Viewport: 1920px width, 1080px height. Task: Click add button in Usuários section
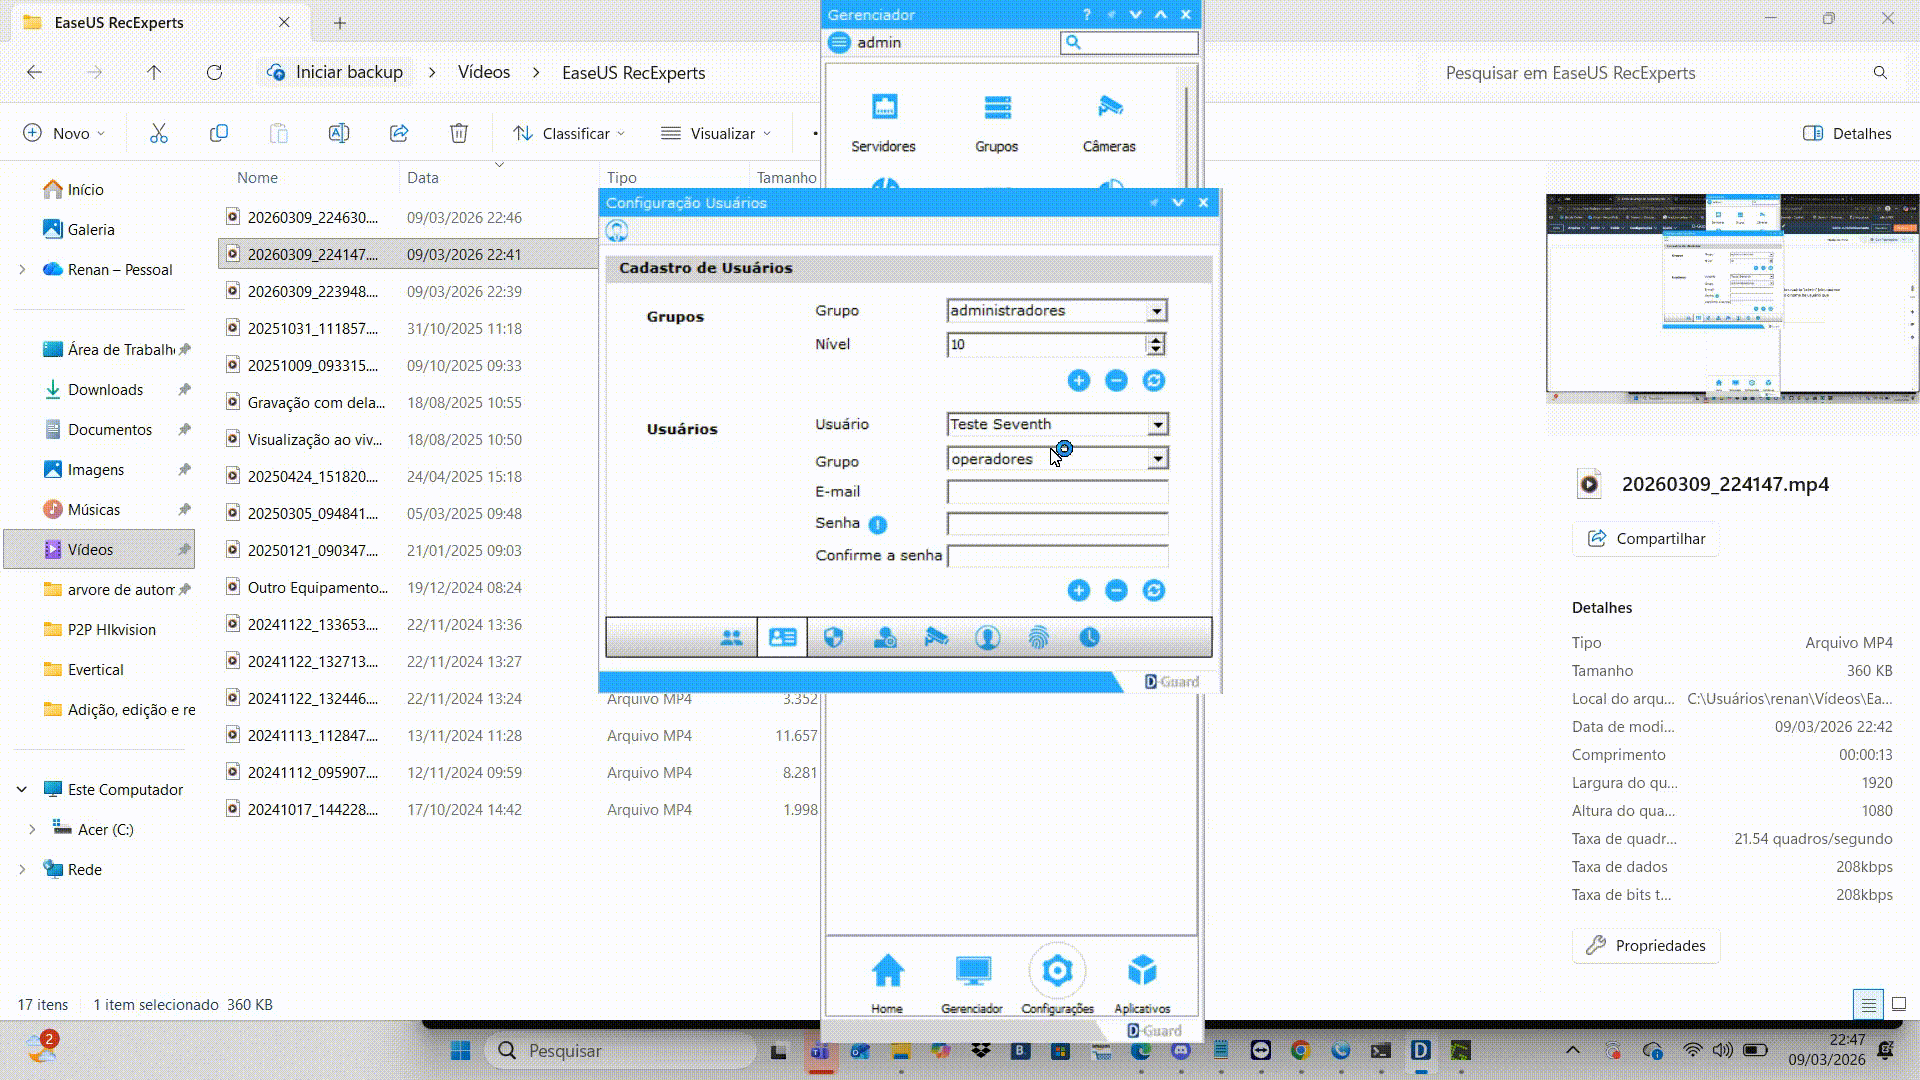pyautogui.click(x=1078, y=591)
